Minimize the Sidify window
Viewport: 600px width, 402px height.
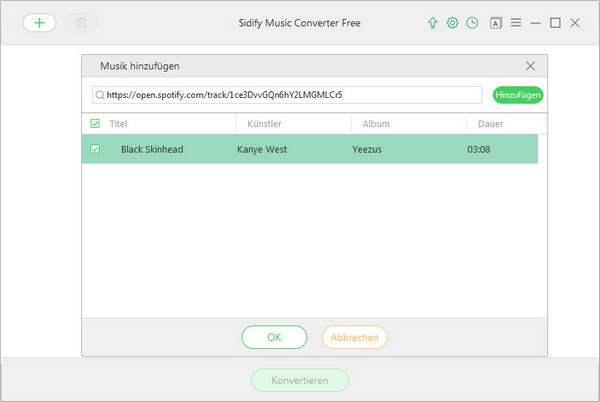pos(536,23)
